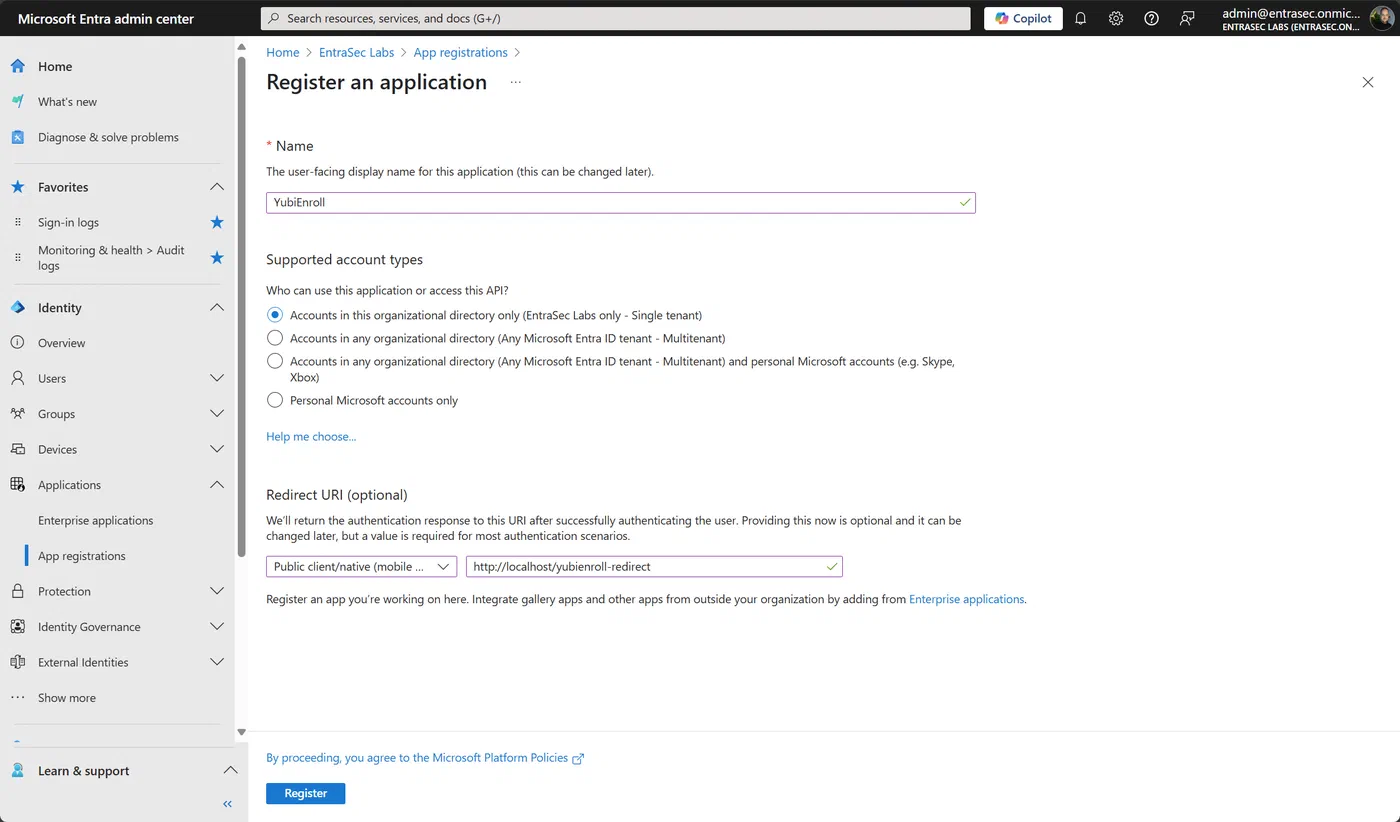Open the help question mark icon
1400x822 pixels.
1151,18
